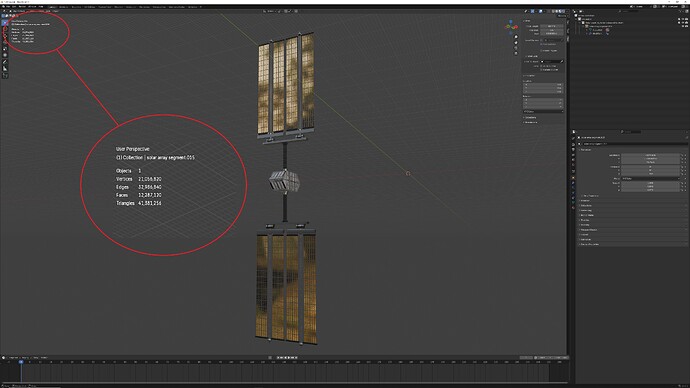Open the outliner filter funnel

pyautogui.click(x=681, y=11)
